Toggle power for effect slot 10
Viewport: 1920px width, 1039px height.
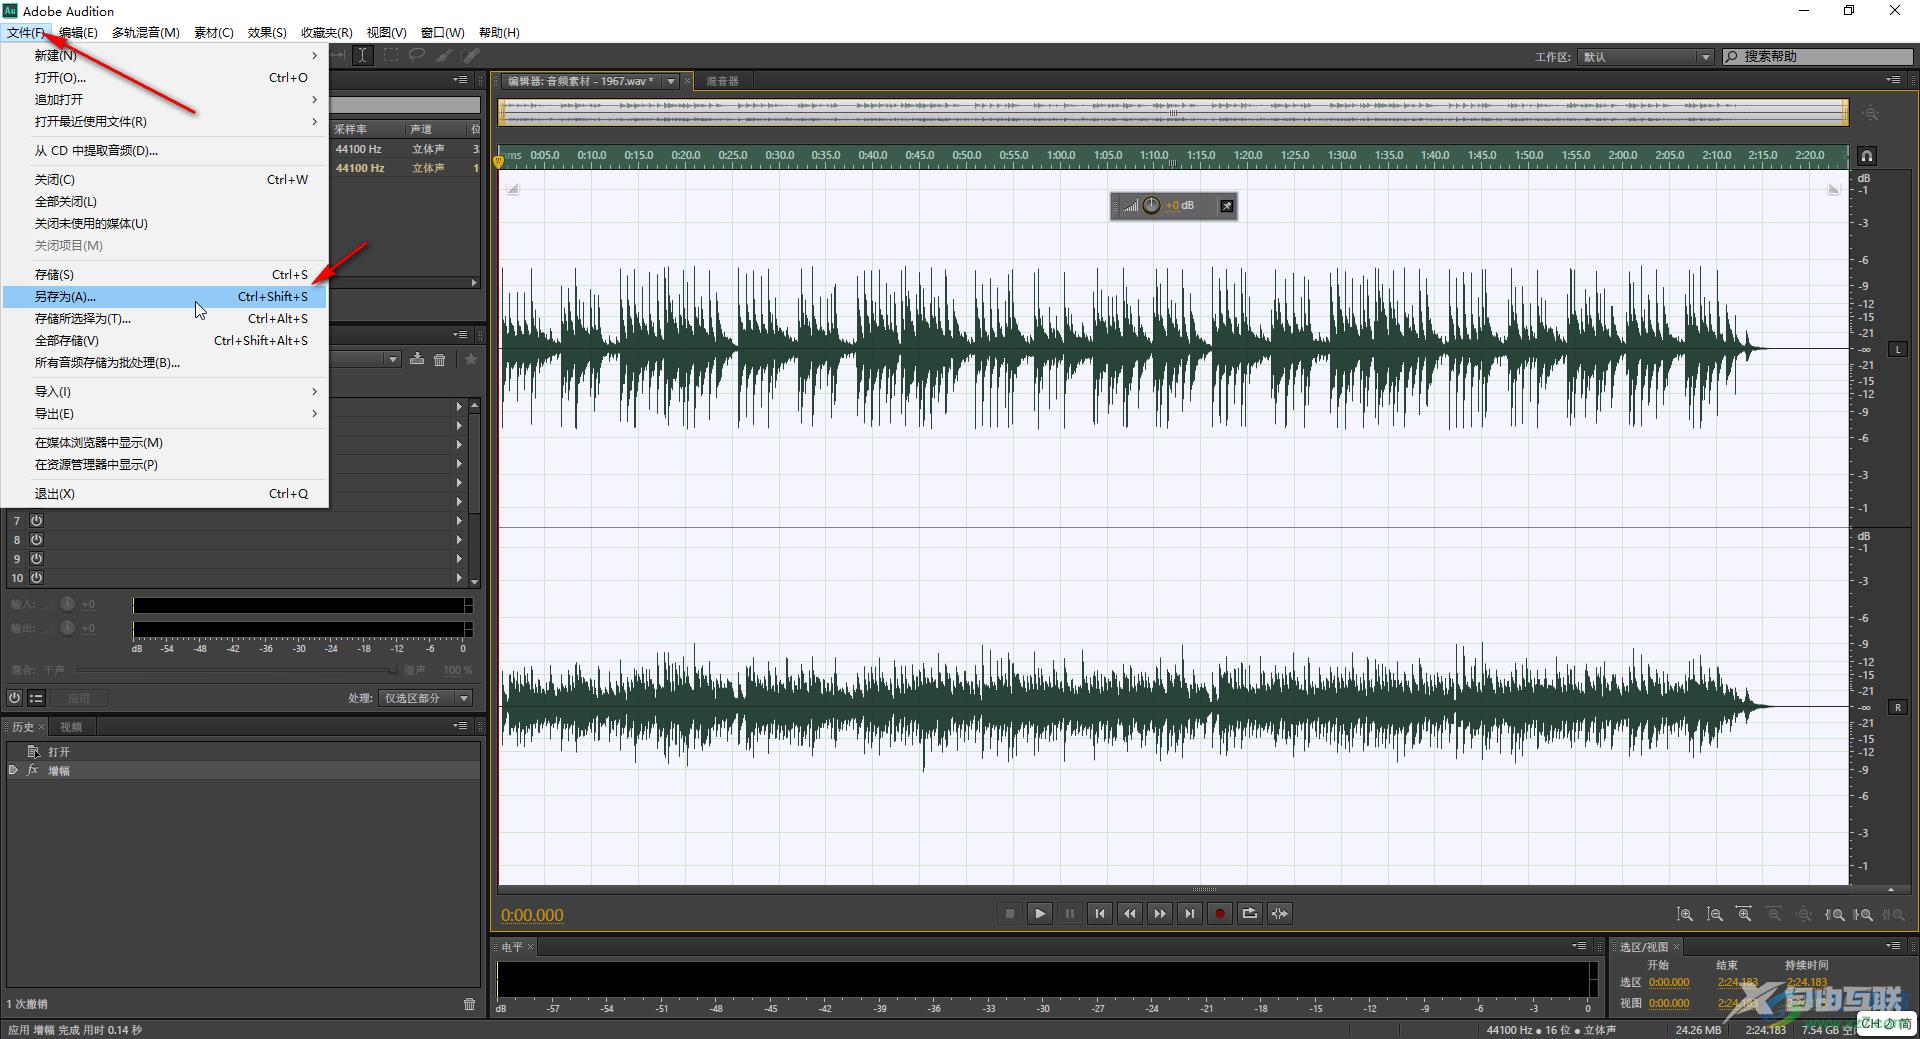click(36, 577)
